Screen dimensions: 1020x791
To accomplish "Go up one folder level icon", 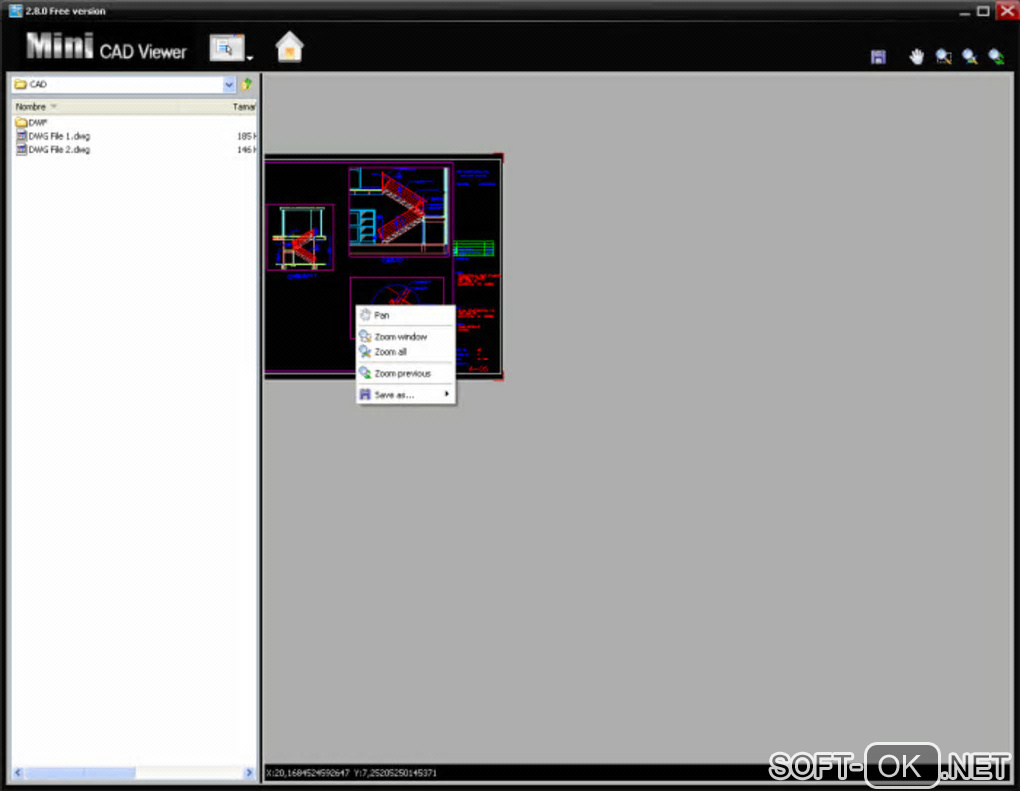I will coord(247,84).
